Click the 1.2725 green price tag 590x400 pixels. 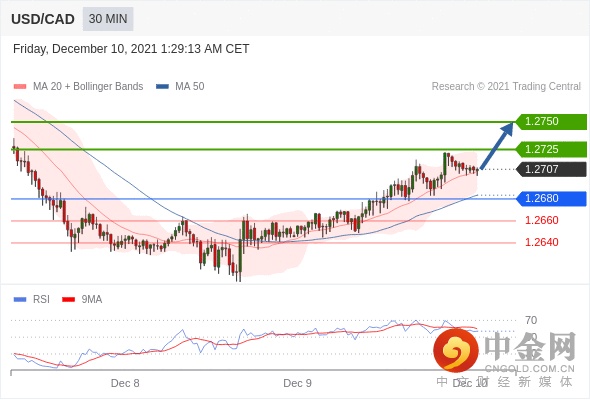click(551, 149)
